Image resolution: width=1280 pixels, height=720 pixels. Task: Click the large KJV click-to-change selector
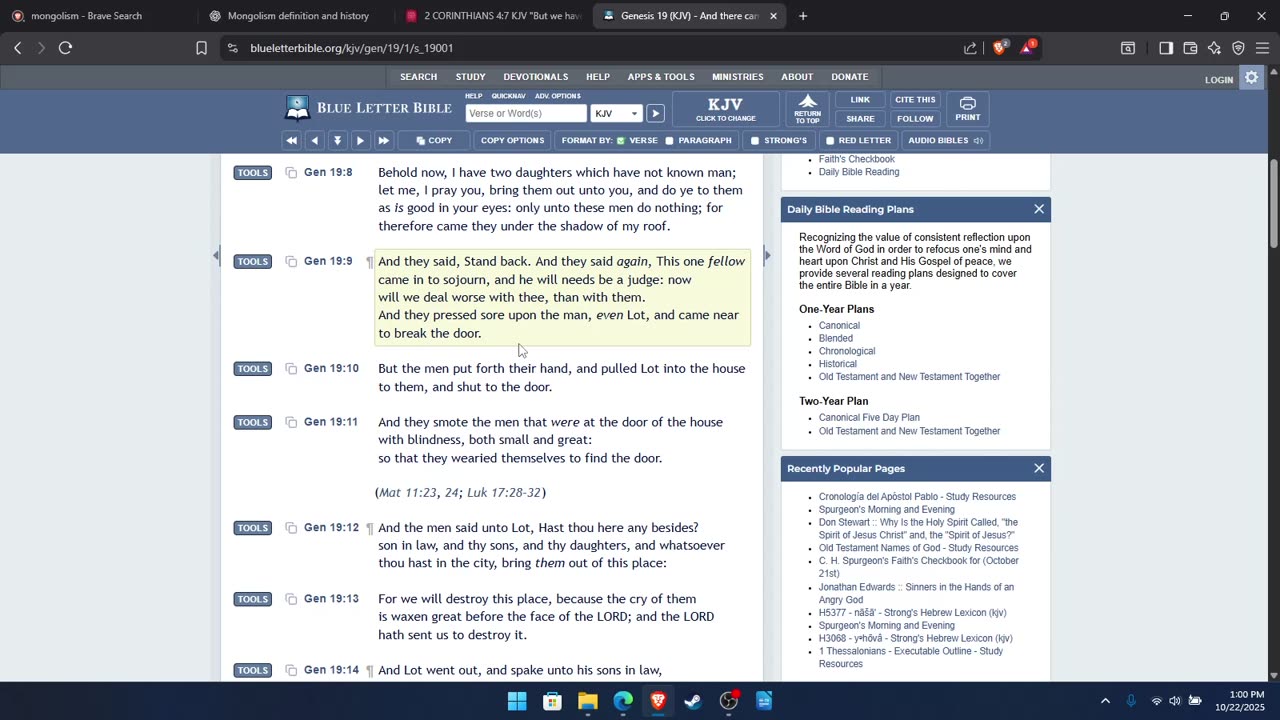[x=725, y=109]
